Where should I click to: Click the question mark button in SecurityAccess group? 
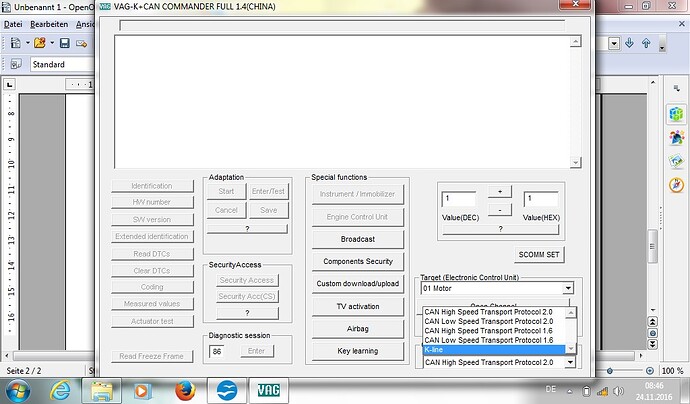point(247,313)
